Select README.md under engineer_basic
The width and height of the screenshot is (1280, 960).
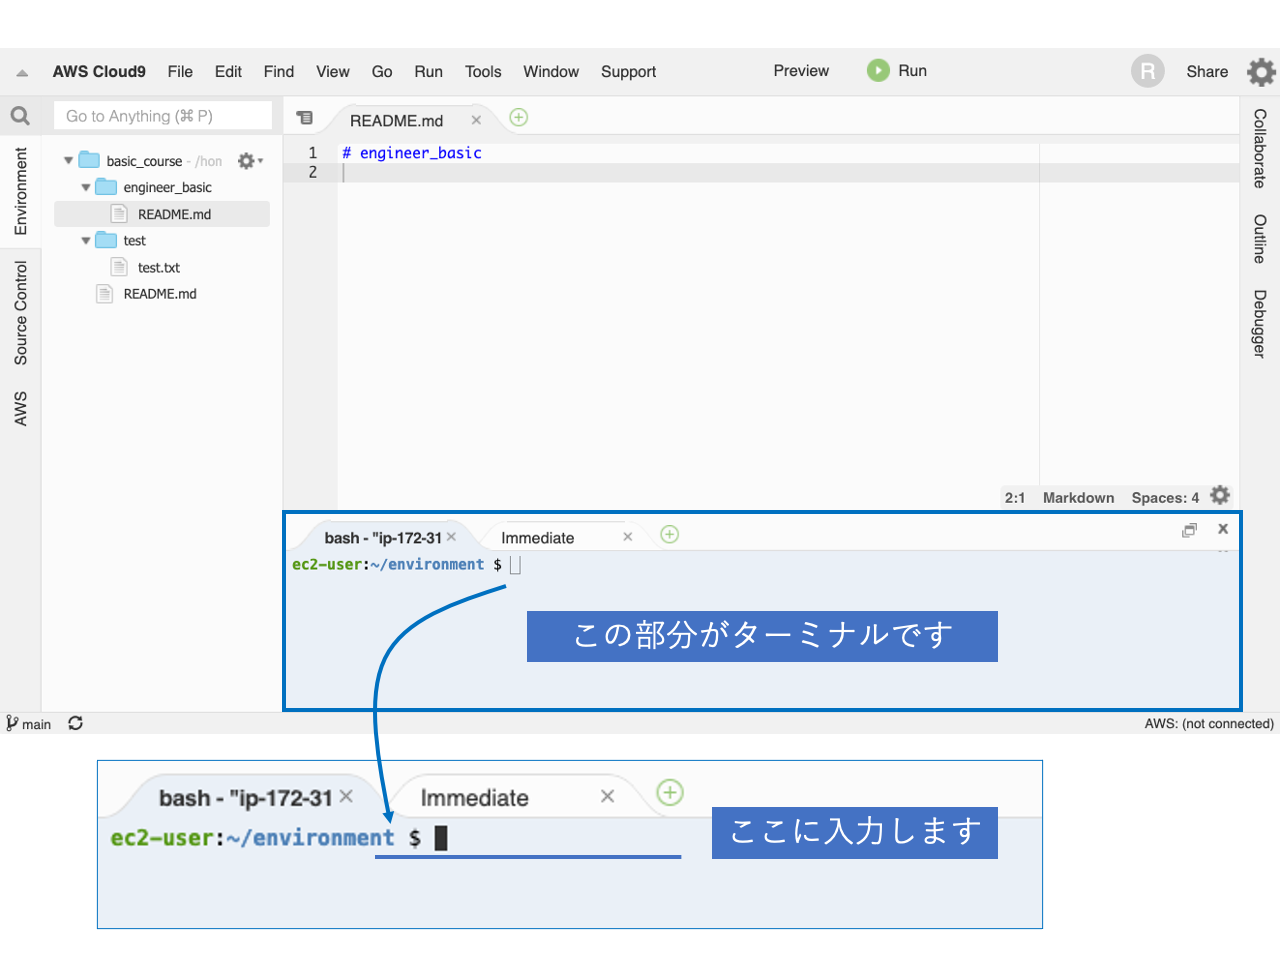coord(174,214)
